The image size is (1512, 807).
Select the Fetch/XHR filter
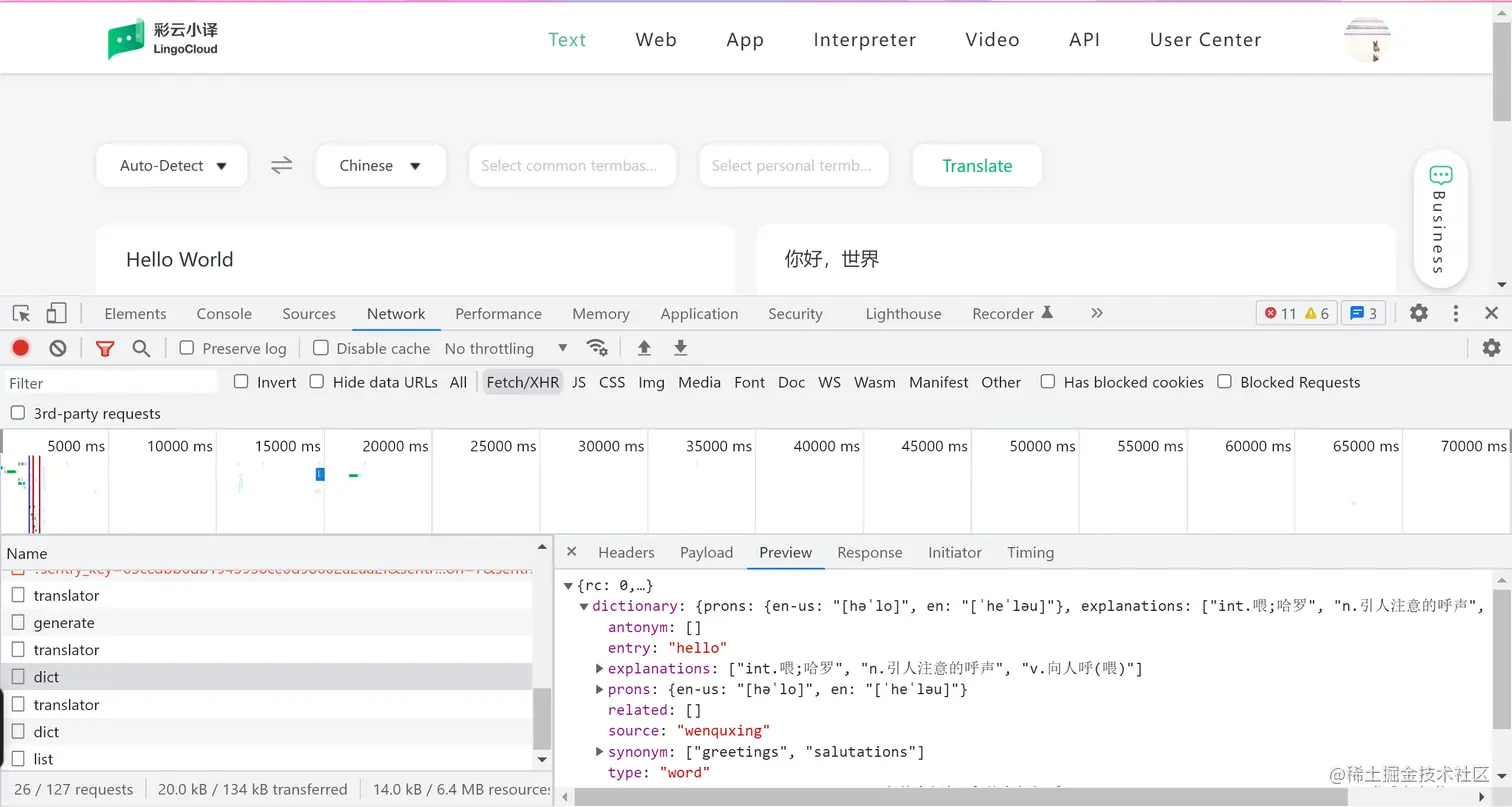pos(522,382)
